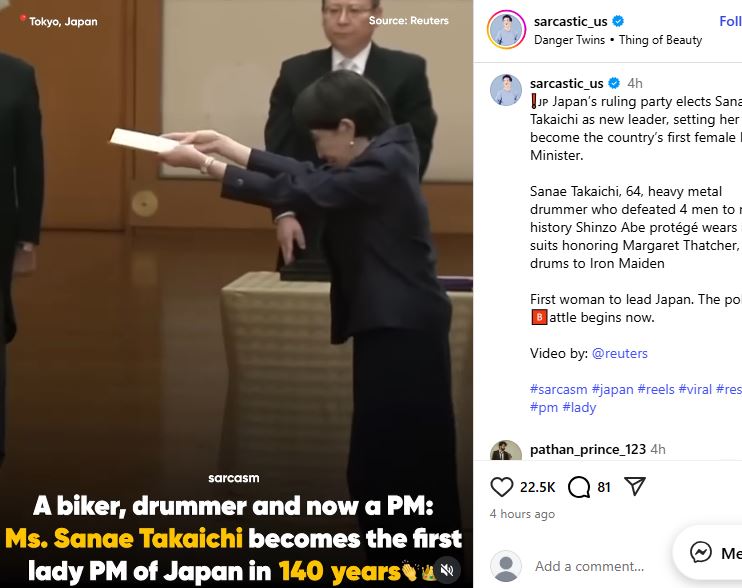Screen dimensions: 742x588
Task: Open pathan_prince_123 commenter avatar
Action: click(x=506, y=451)
